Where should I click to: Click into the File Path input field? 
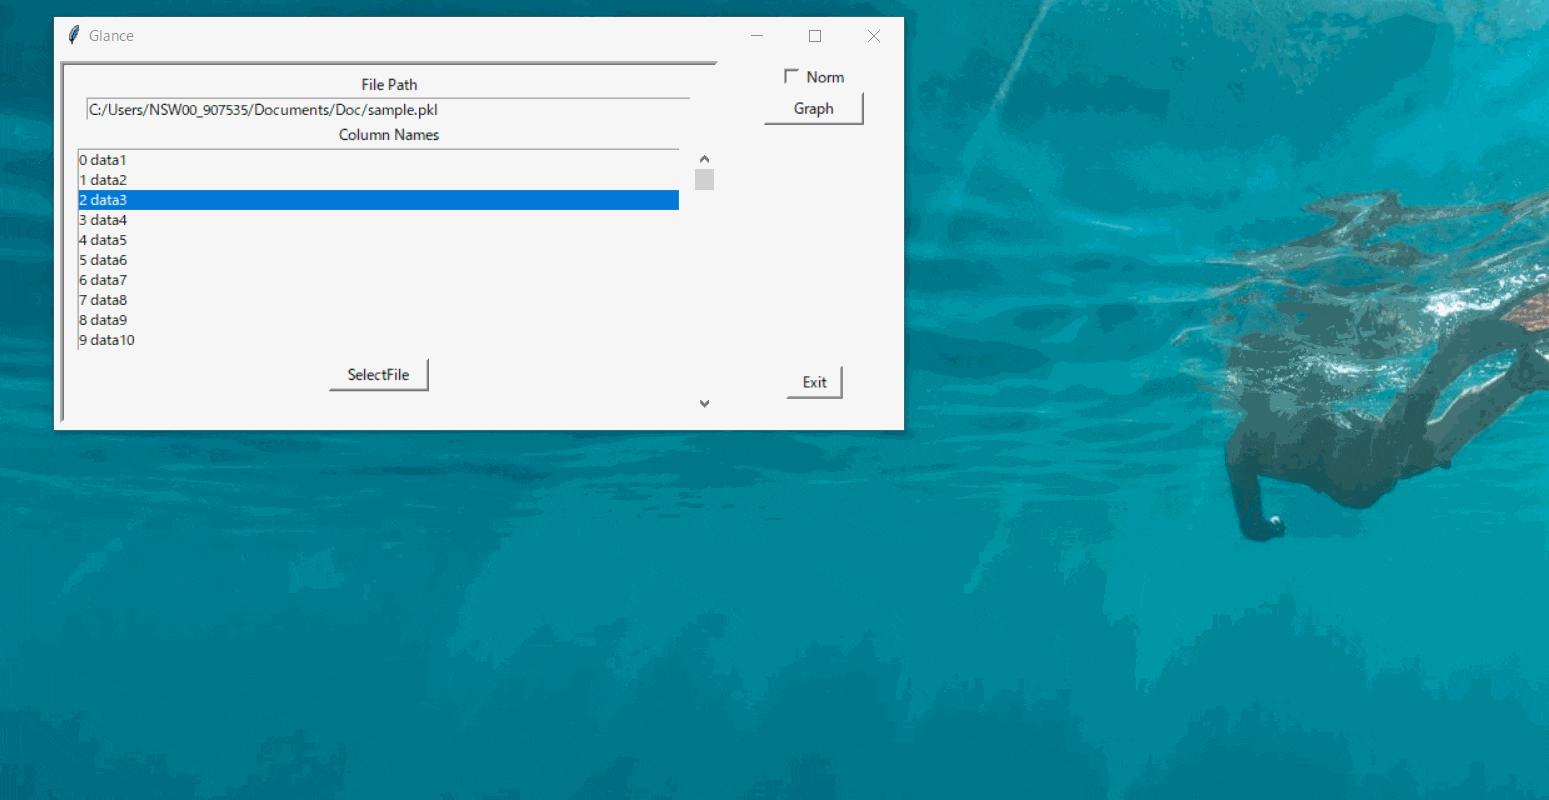[388, 110]
